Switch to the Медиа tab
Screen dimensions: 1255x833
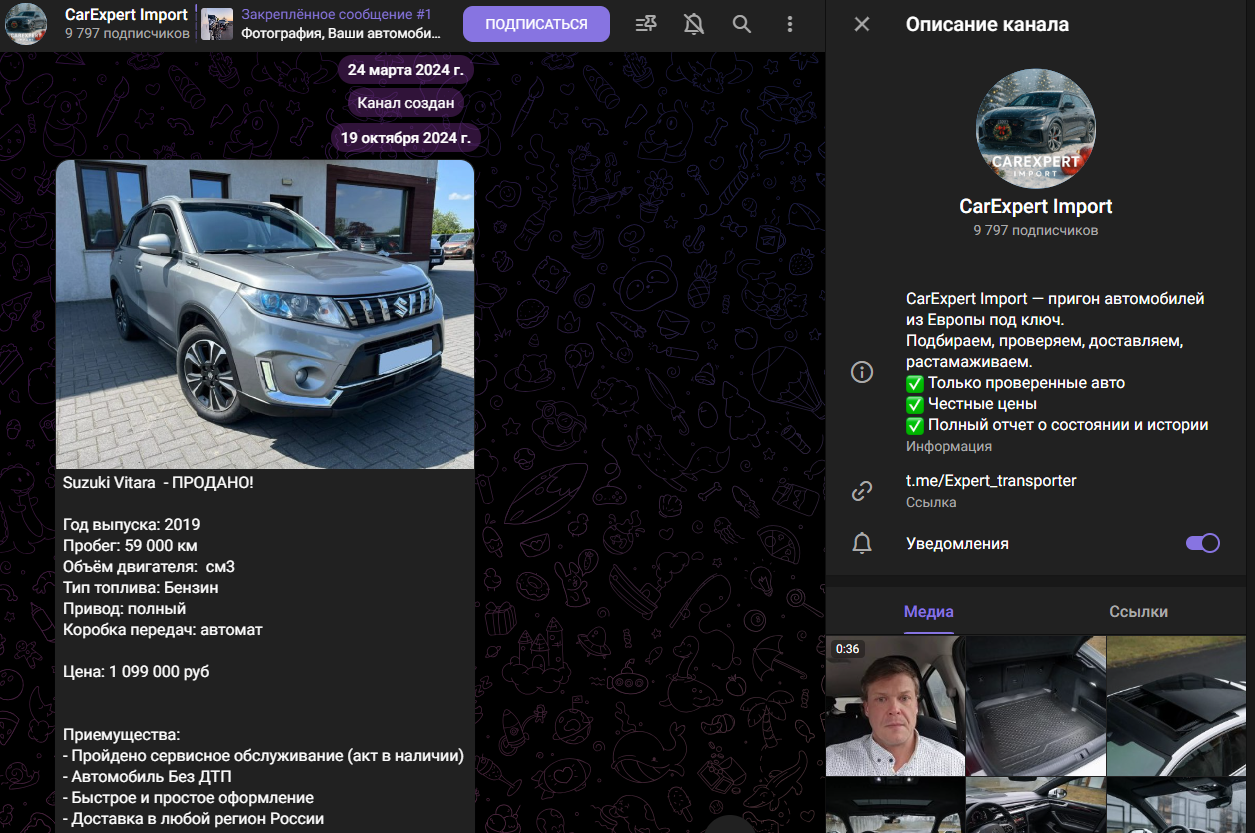(x=929, y=611)
